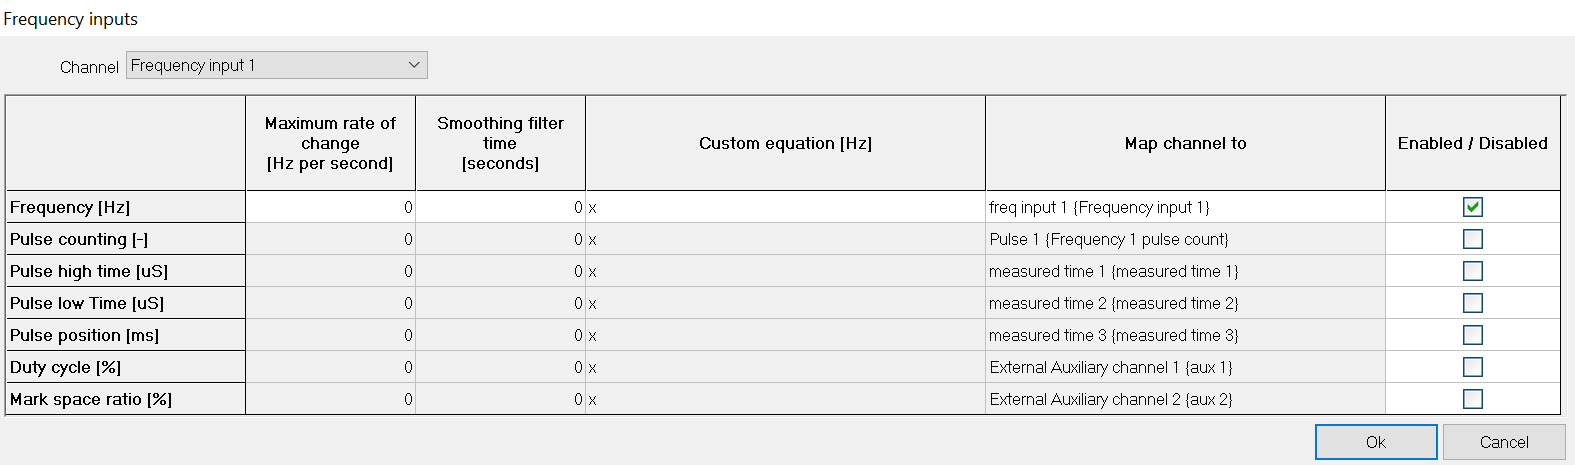1575x465 pixels.
Task: Open Pulse counting map channel cell
Action: pos(1185,239)
